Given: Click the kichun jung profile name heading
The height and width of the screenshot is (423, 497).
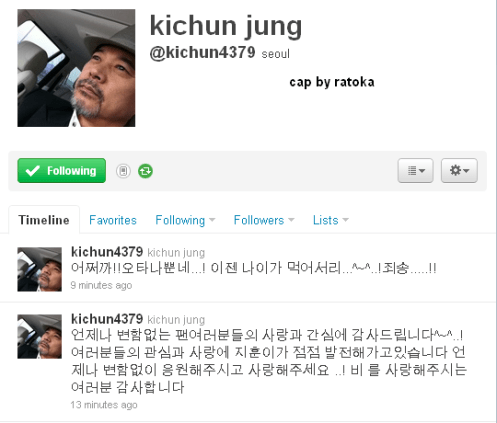Looking at the screenshot, I should (x=226, y=26).
